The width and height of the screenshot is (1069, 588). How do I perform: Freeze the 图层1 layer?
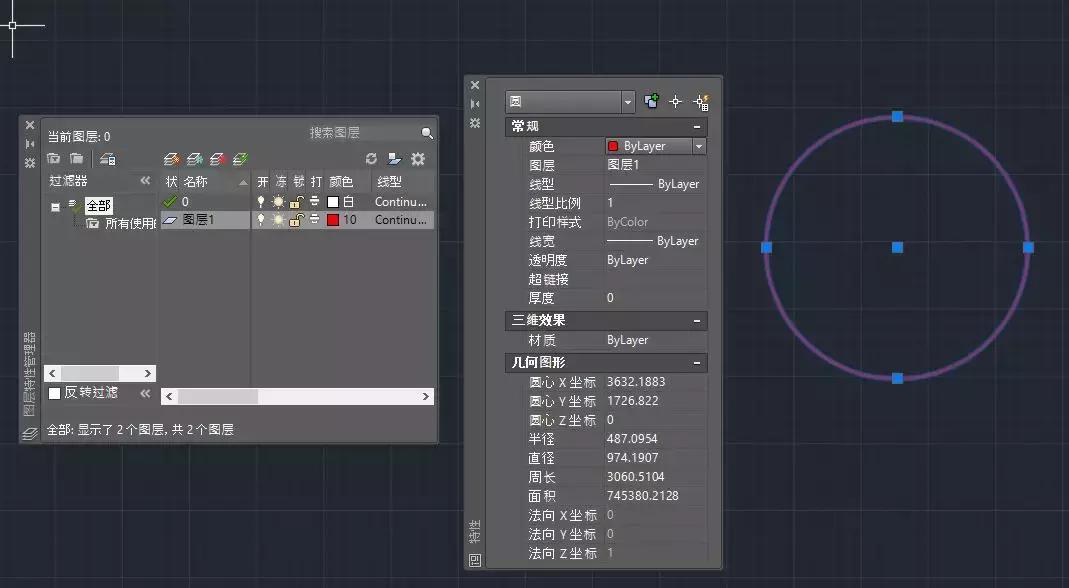point(277,219)
